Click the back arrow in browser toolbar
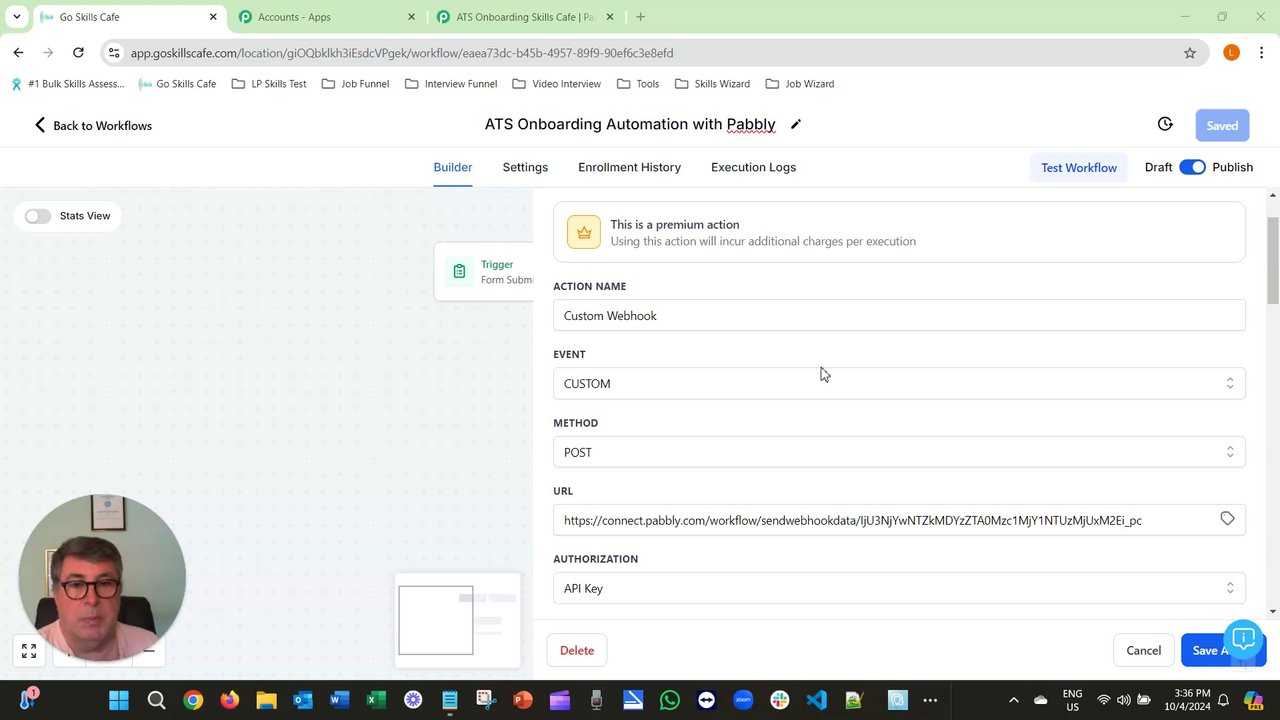This screenshot has height=720, width=1280. click(18, 53)
